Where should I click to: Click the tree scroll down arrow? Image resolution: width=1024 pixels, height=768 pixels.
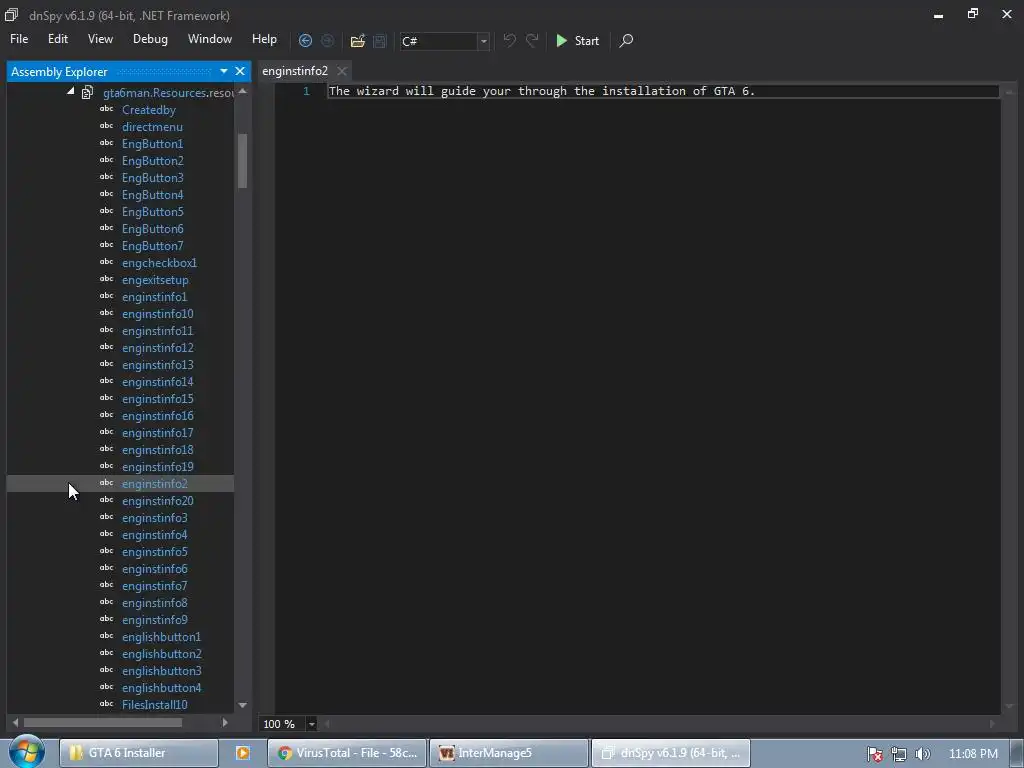point(242,705)
